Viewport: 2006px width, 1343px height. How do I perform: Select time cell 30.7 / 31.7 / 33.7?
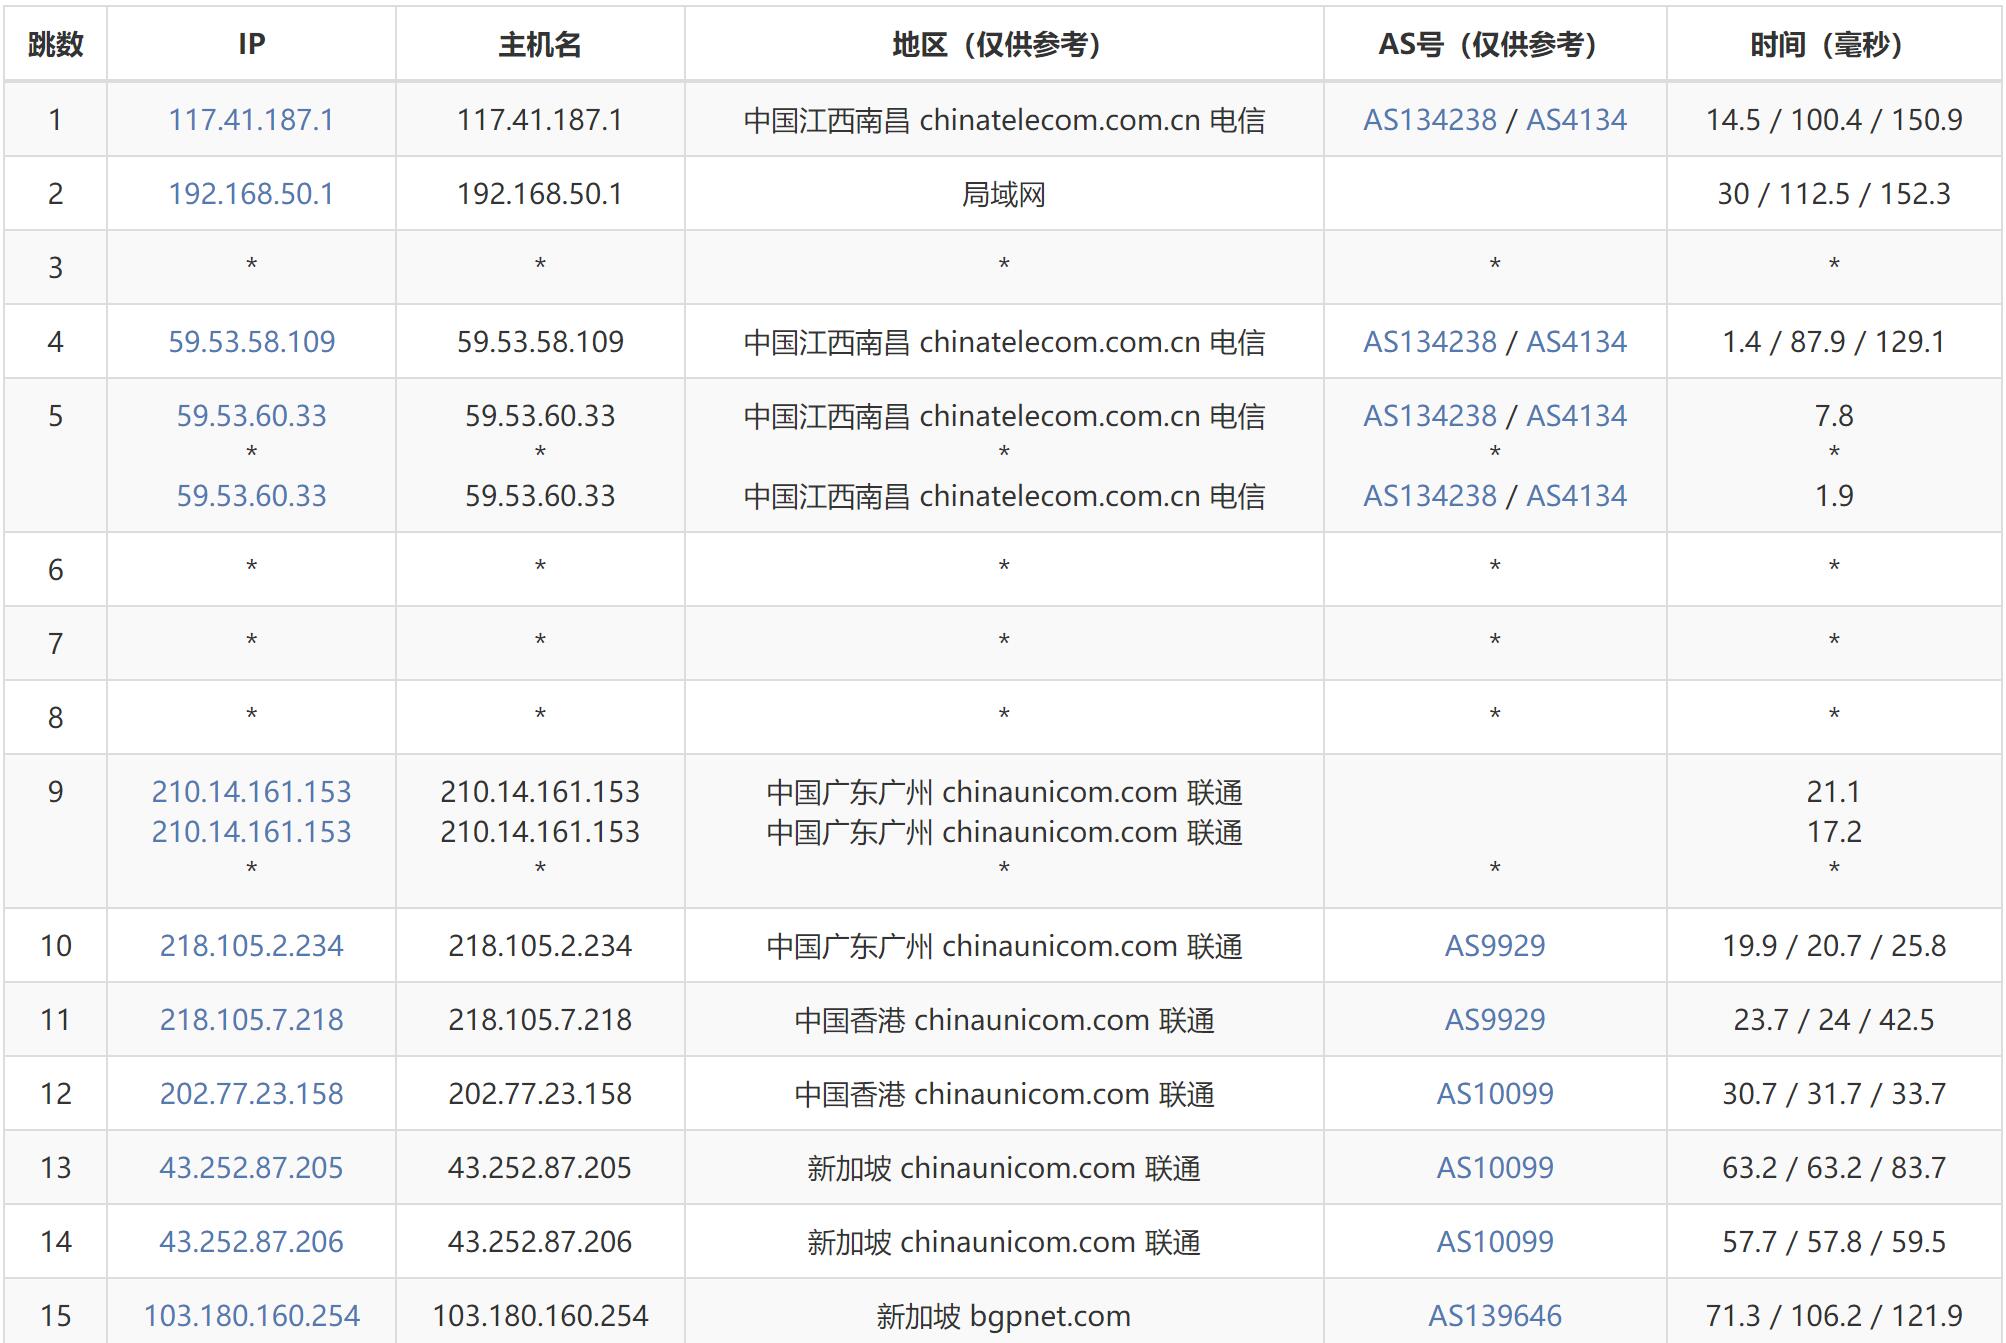coord(1834,1094)
